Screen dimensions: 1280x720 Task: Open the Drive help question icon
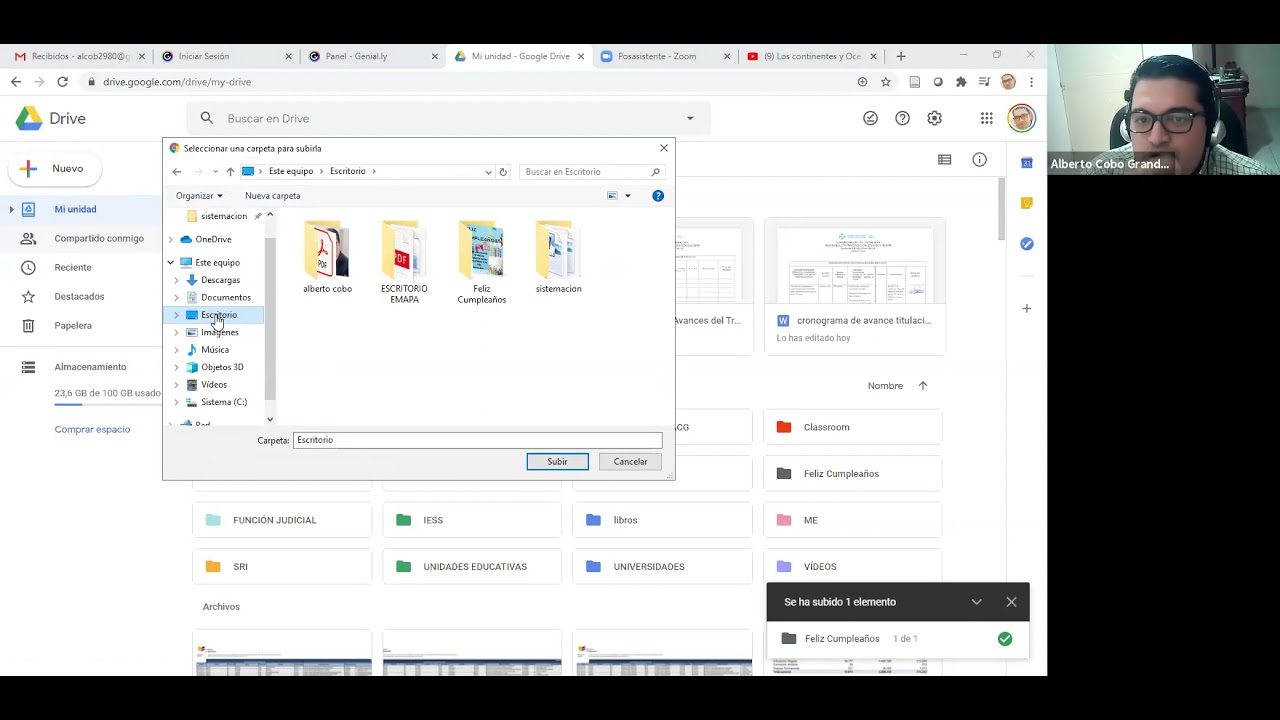(902, 118)
